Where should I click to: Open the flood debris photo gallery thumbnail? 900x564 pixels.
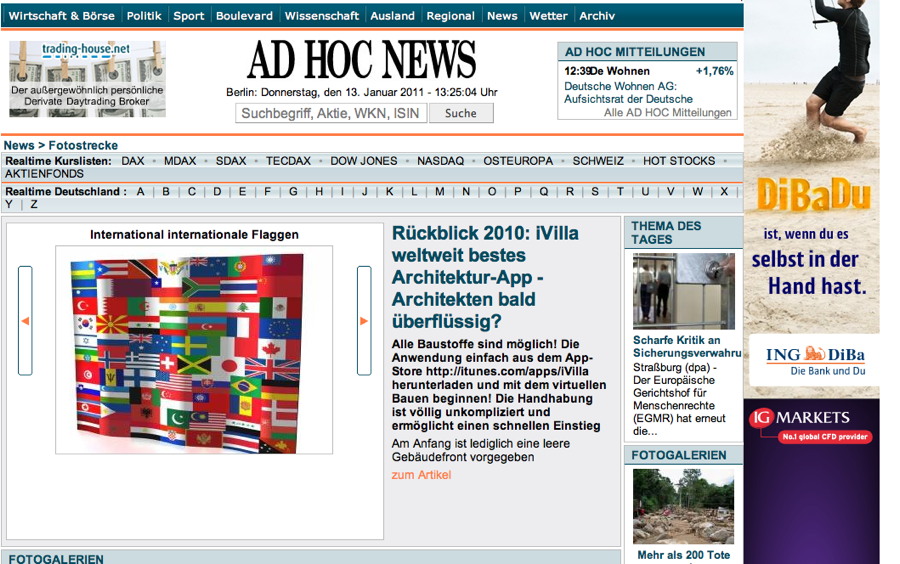[684, 507]
